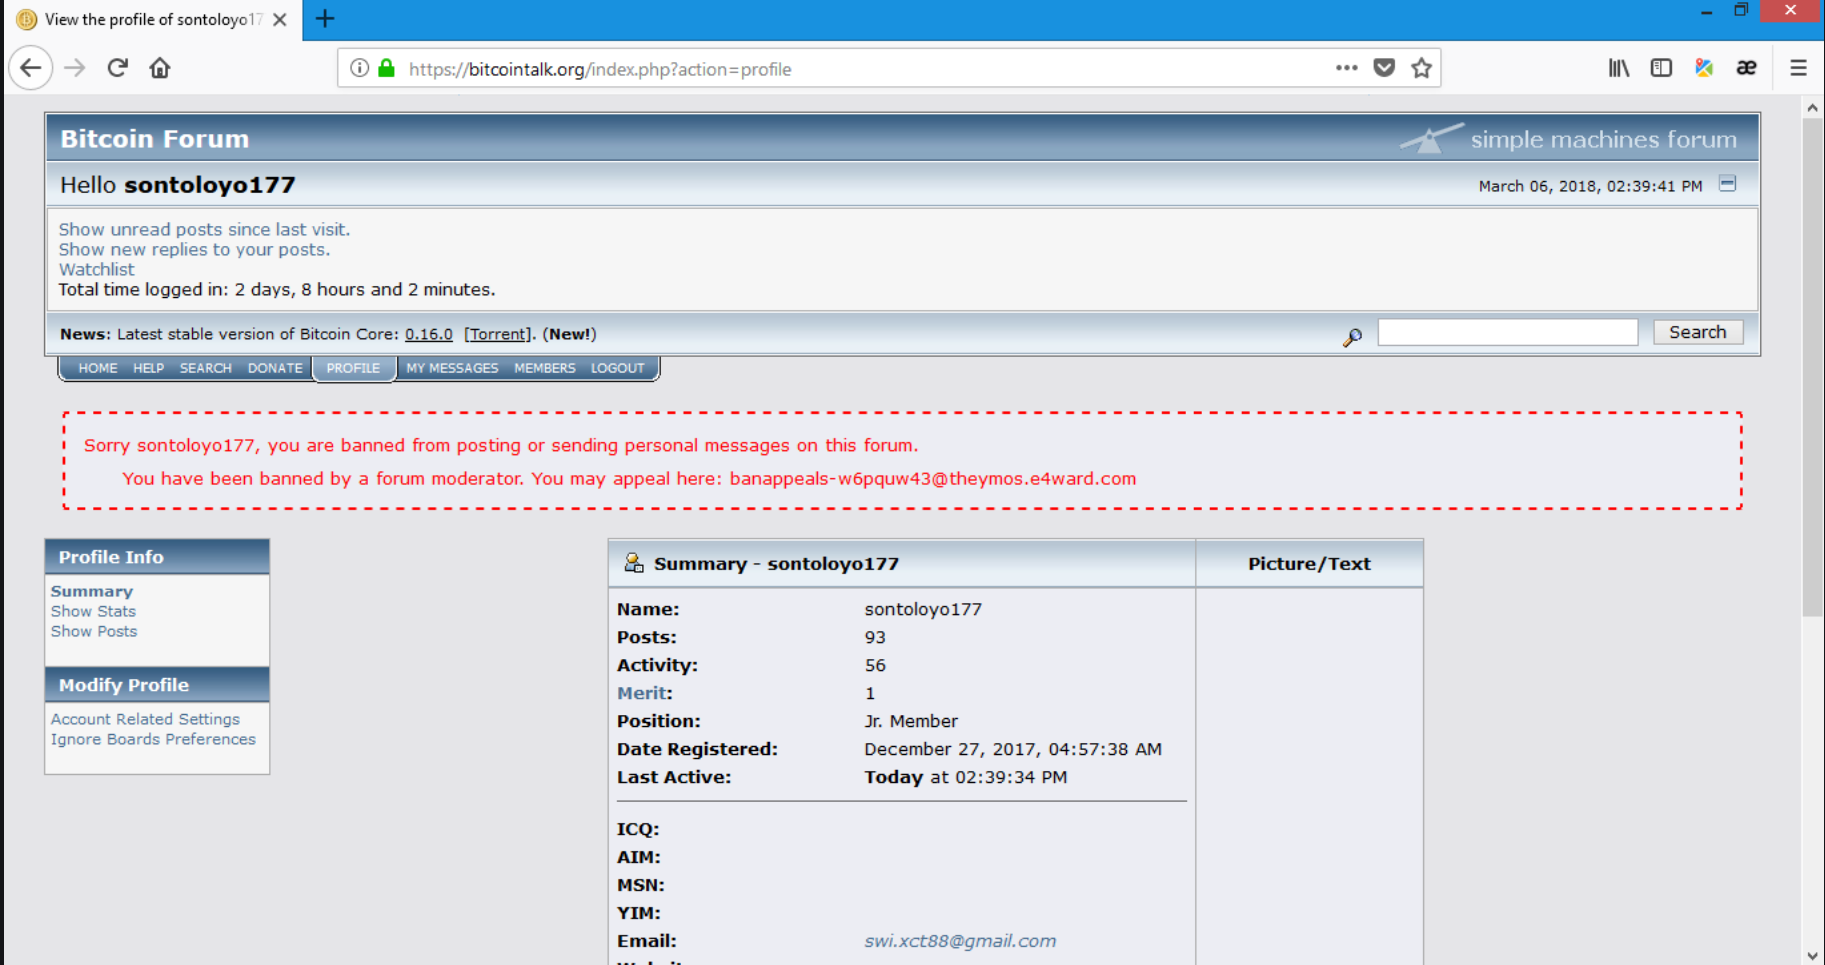Show site information icon in address bar
The width and height of the screenshot is (1825, 965).
(x=359, y=68)
